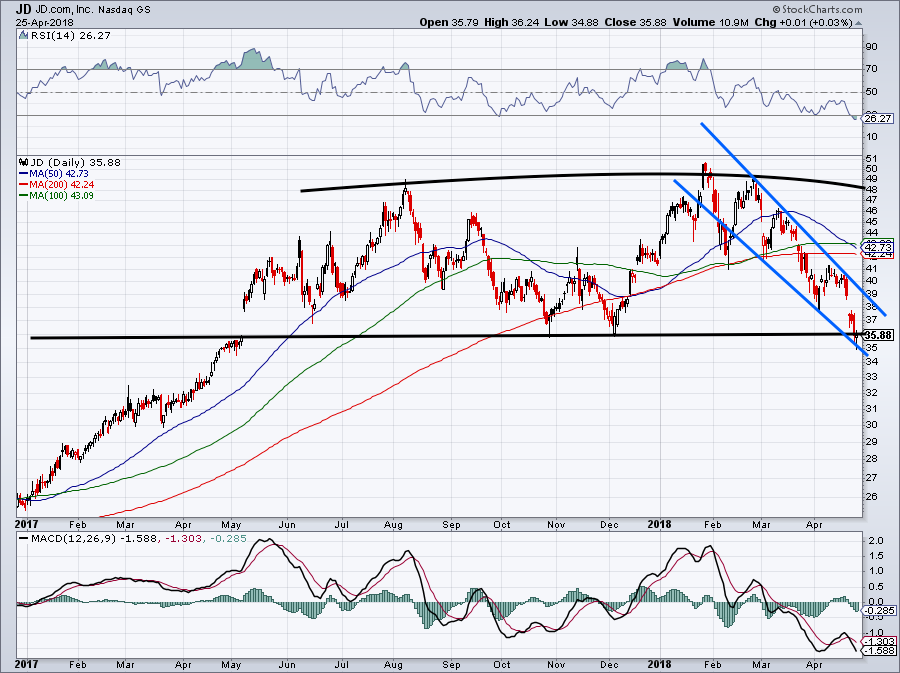
Task: Click the bold JD ticker symbol in header
Action: pos(24,9)
